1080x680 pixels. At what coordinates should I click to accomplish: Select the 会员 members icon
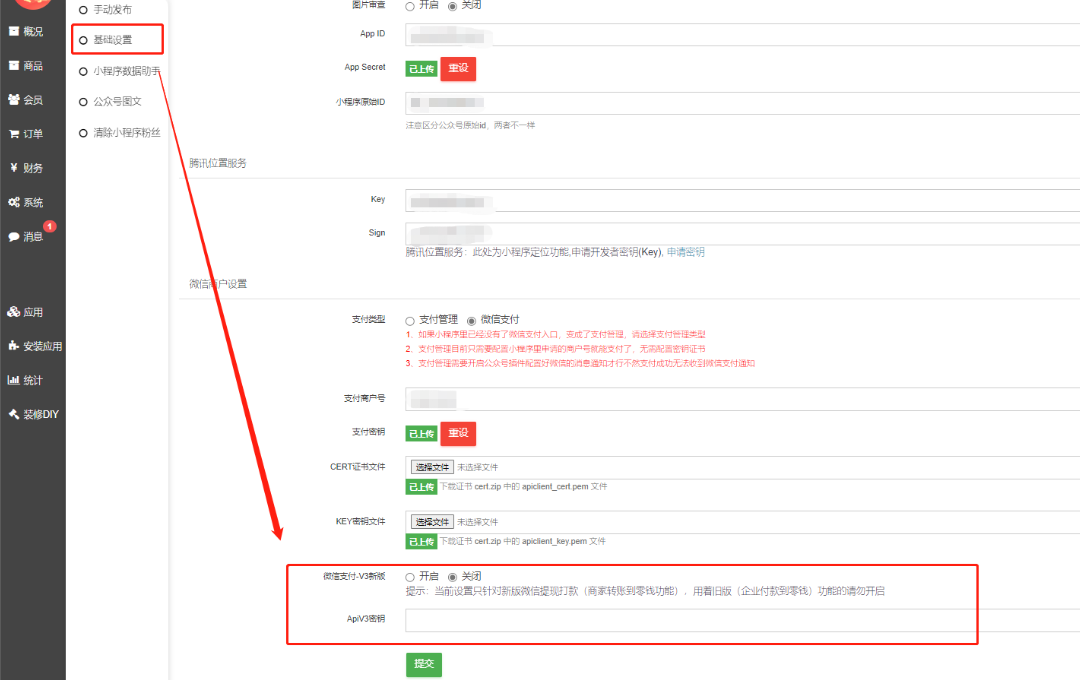point(14,100)
